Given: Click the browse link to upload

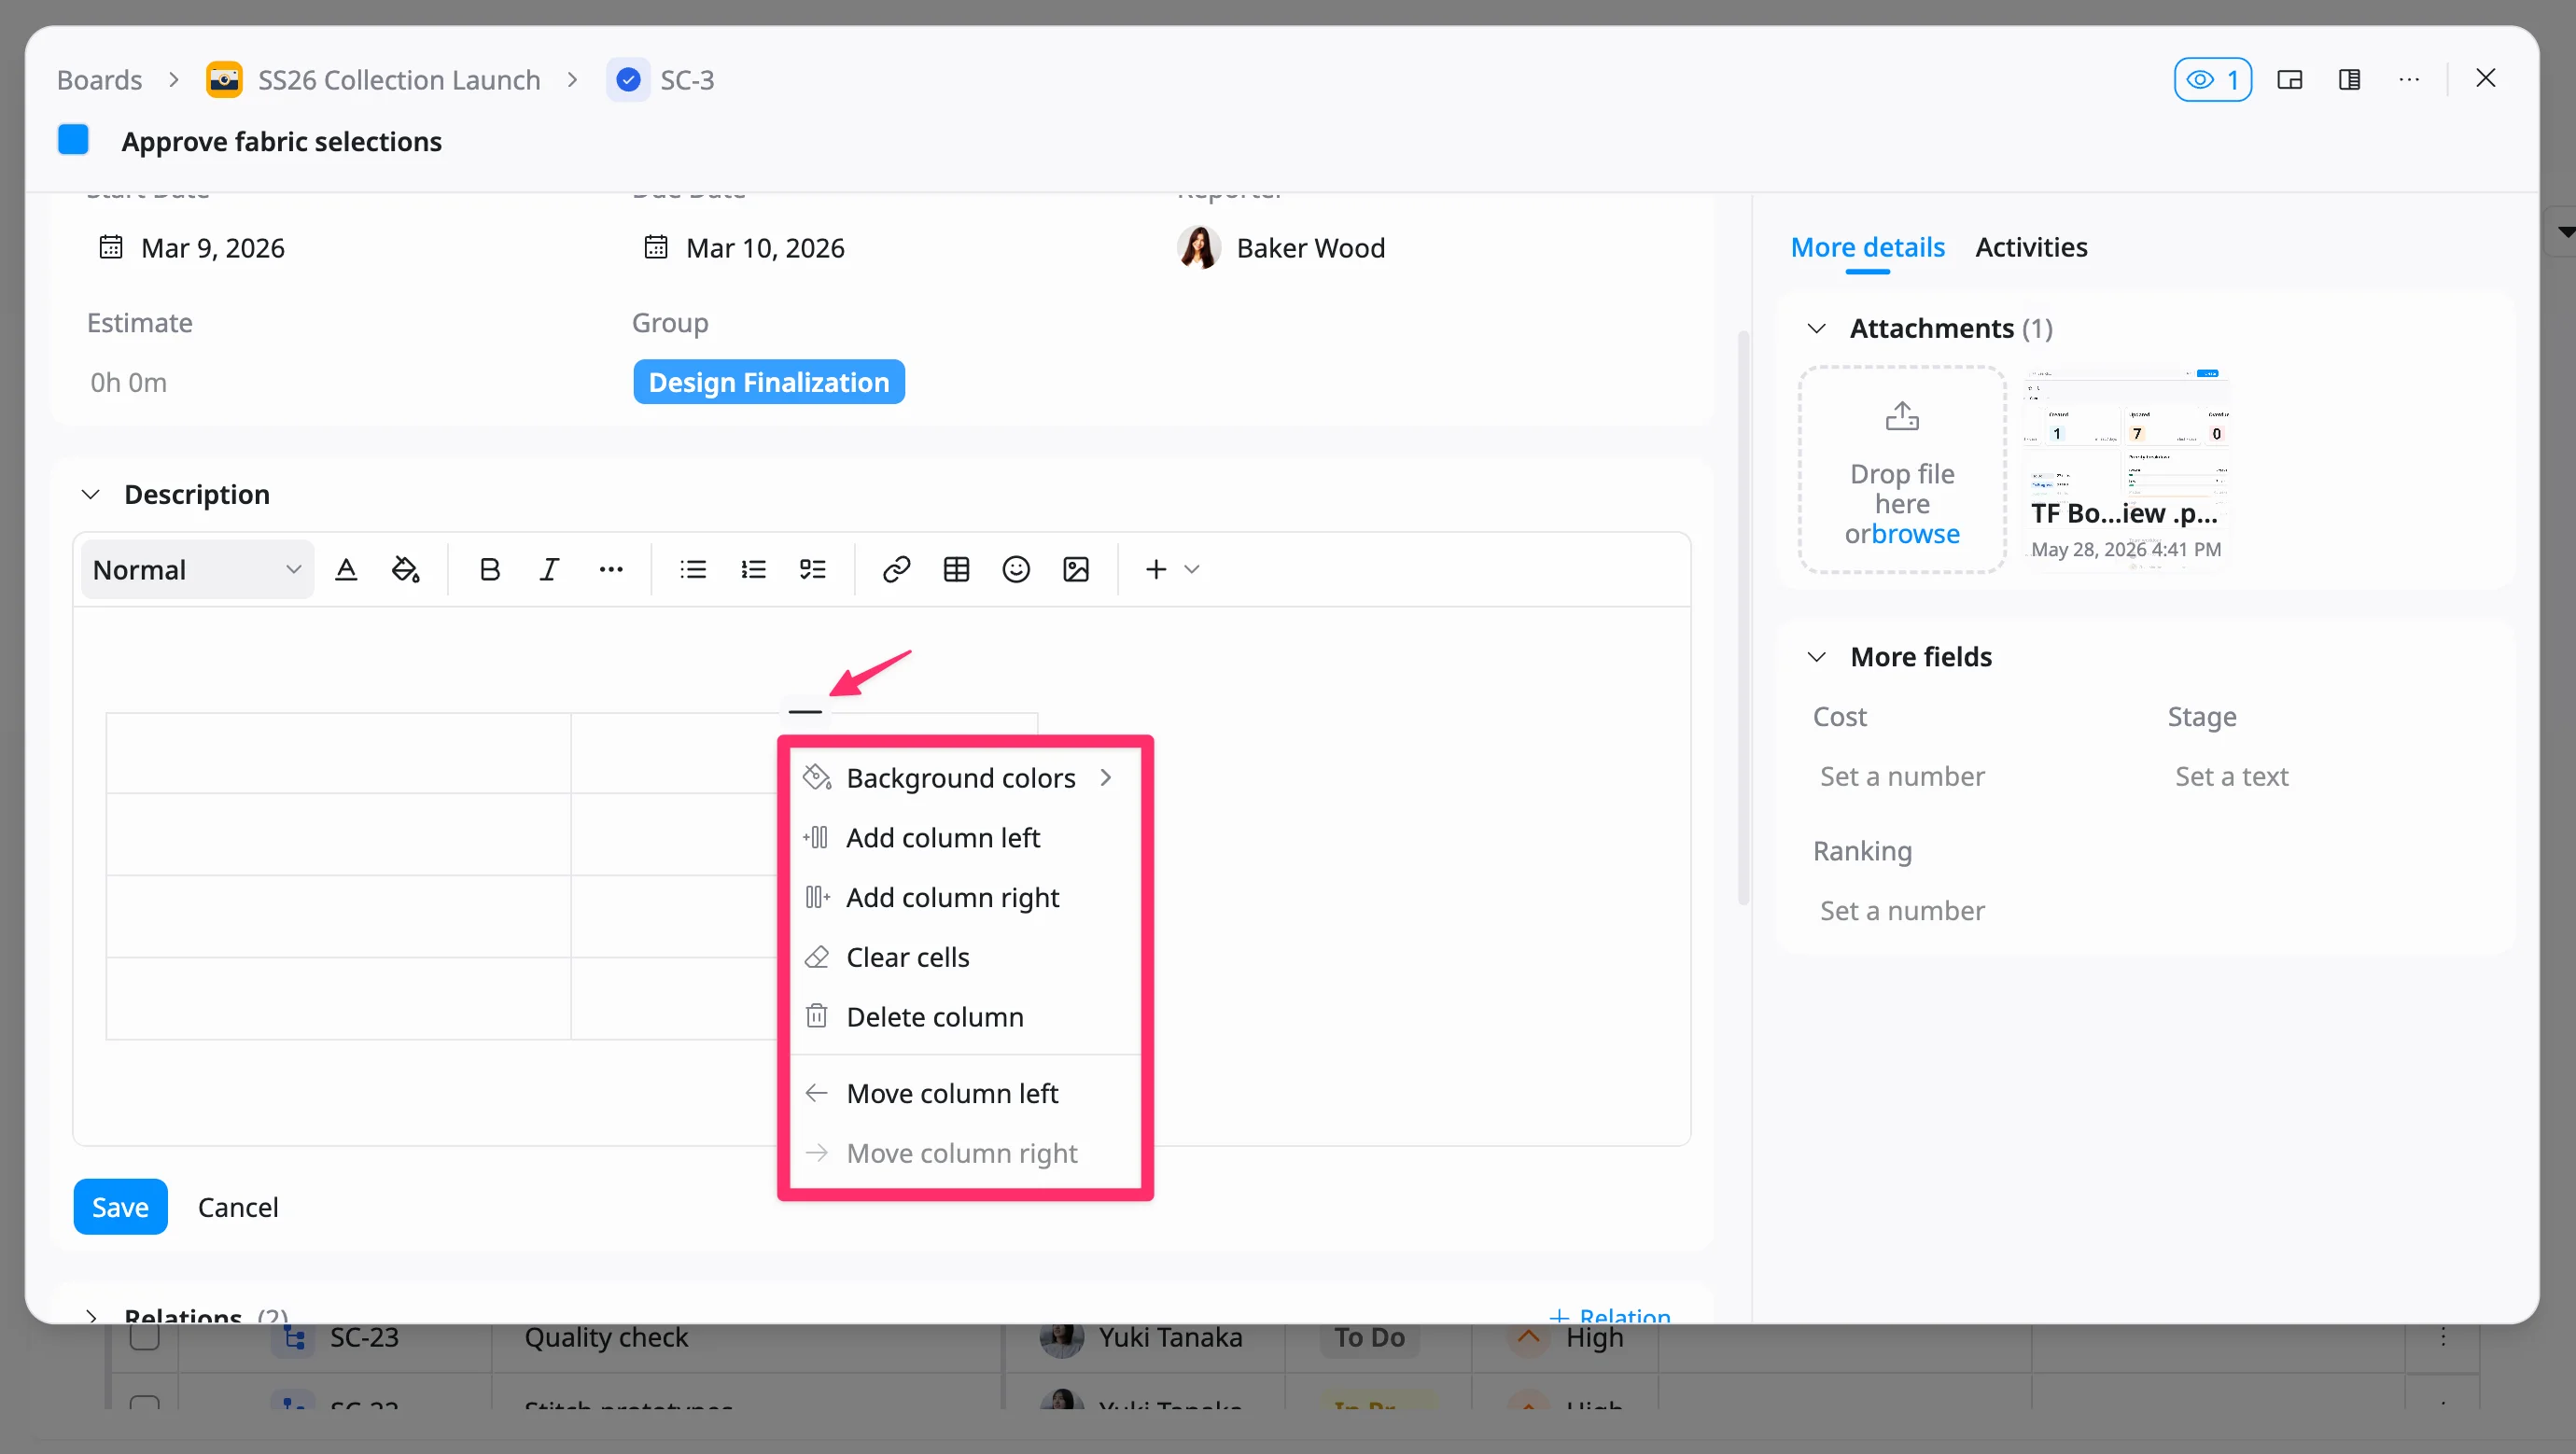Looking at the screenshot, I should tap(1916, 534).
